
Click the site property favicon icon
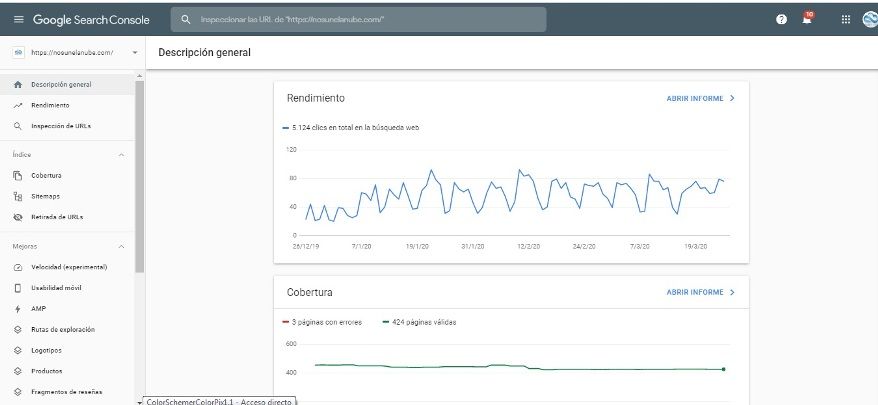pyautogui.click(x=18, y=53)
